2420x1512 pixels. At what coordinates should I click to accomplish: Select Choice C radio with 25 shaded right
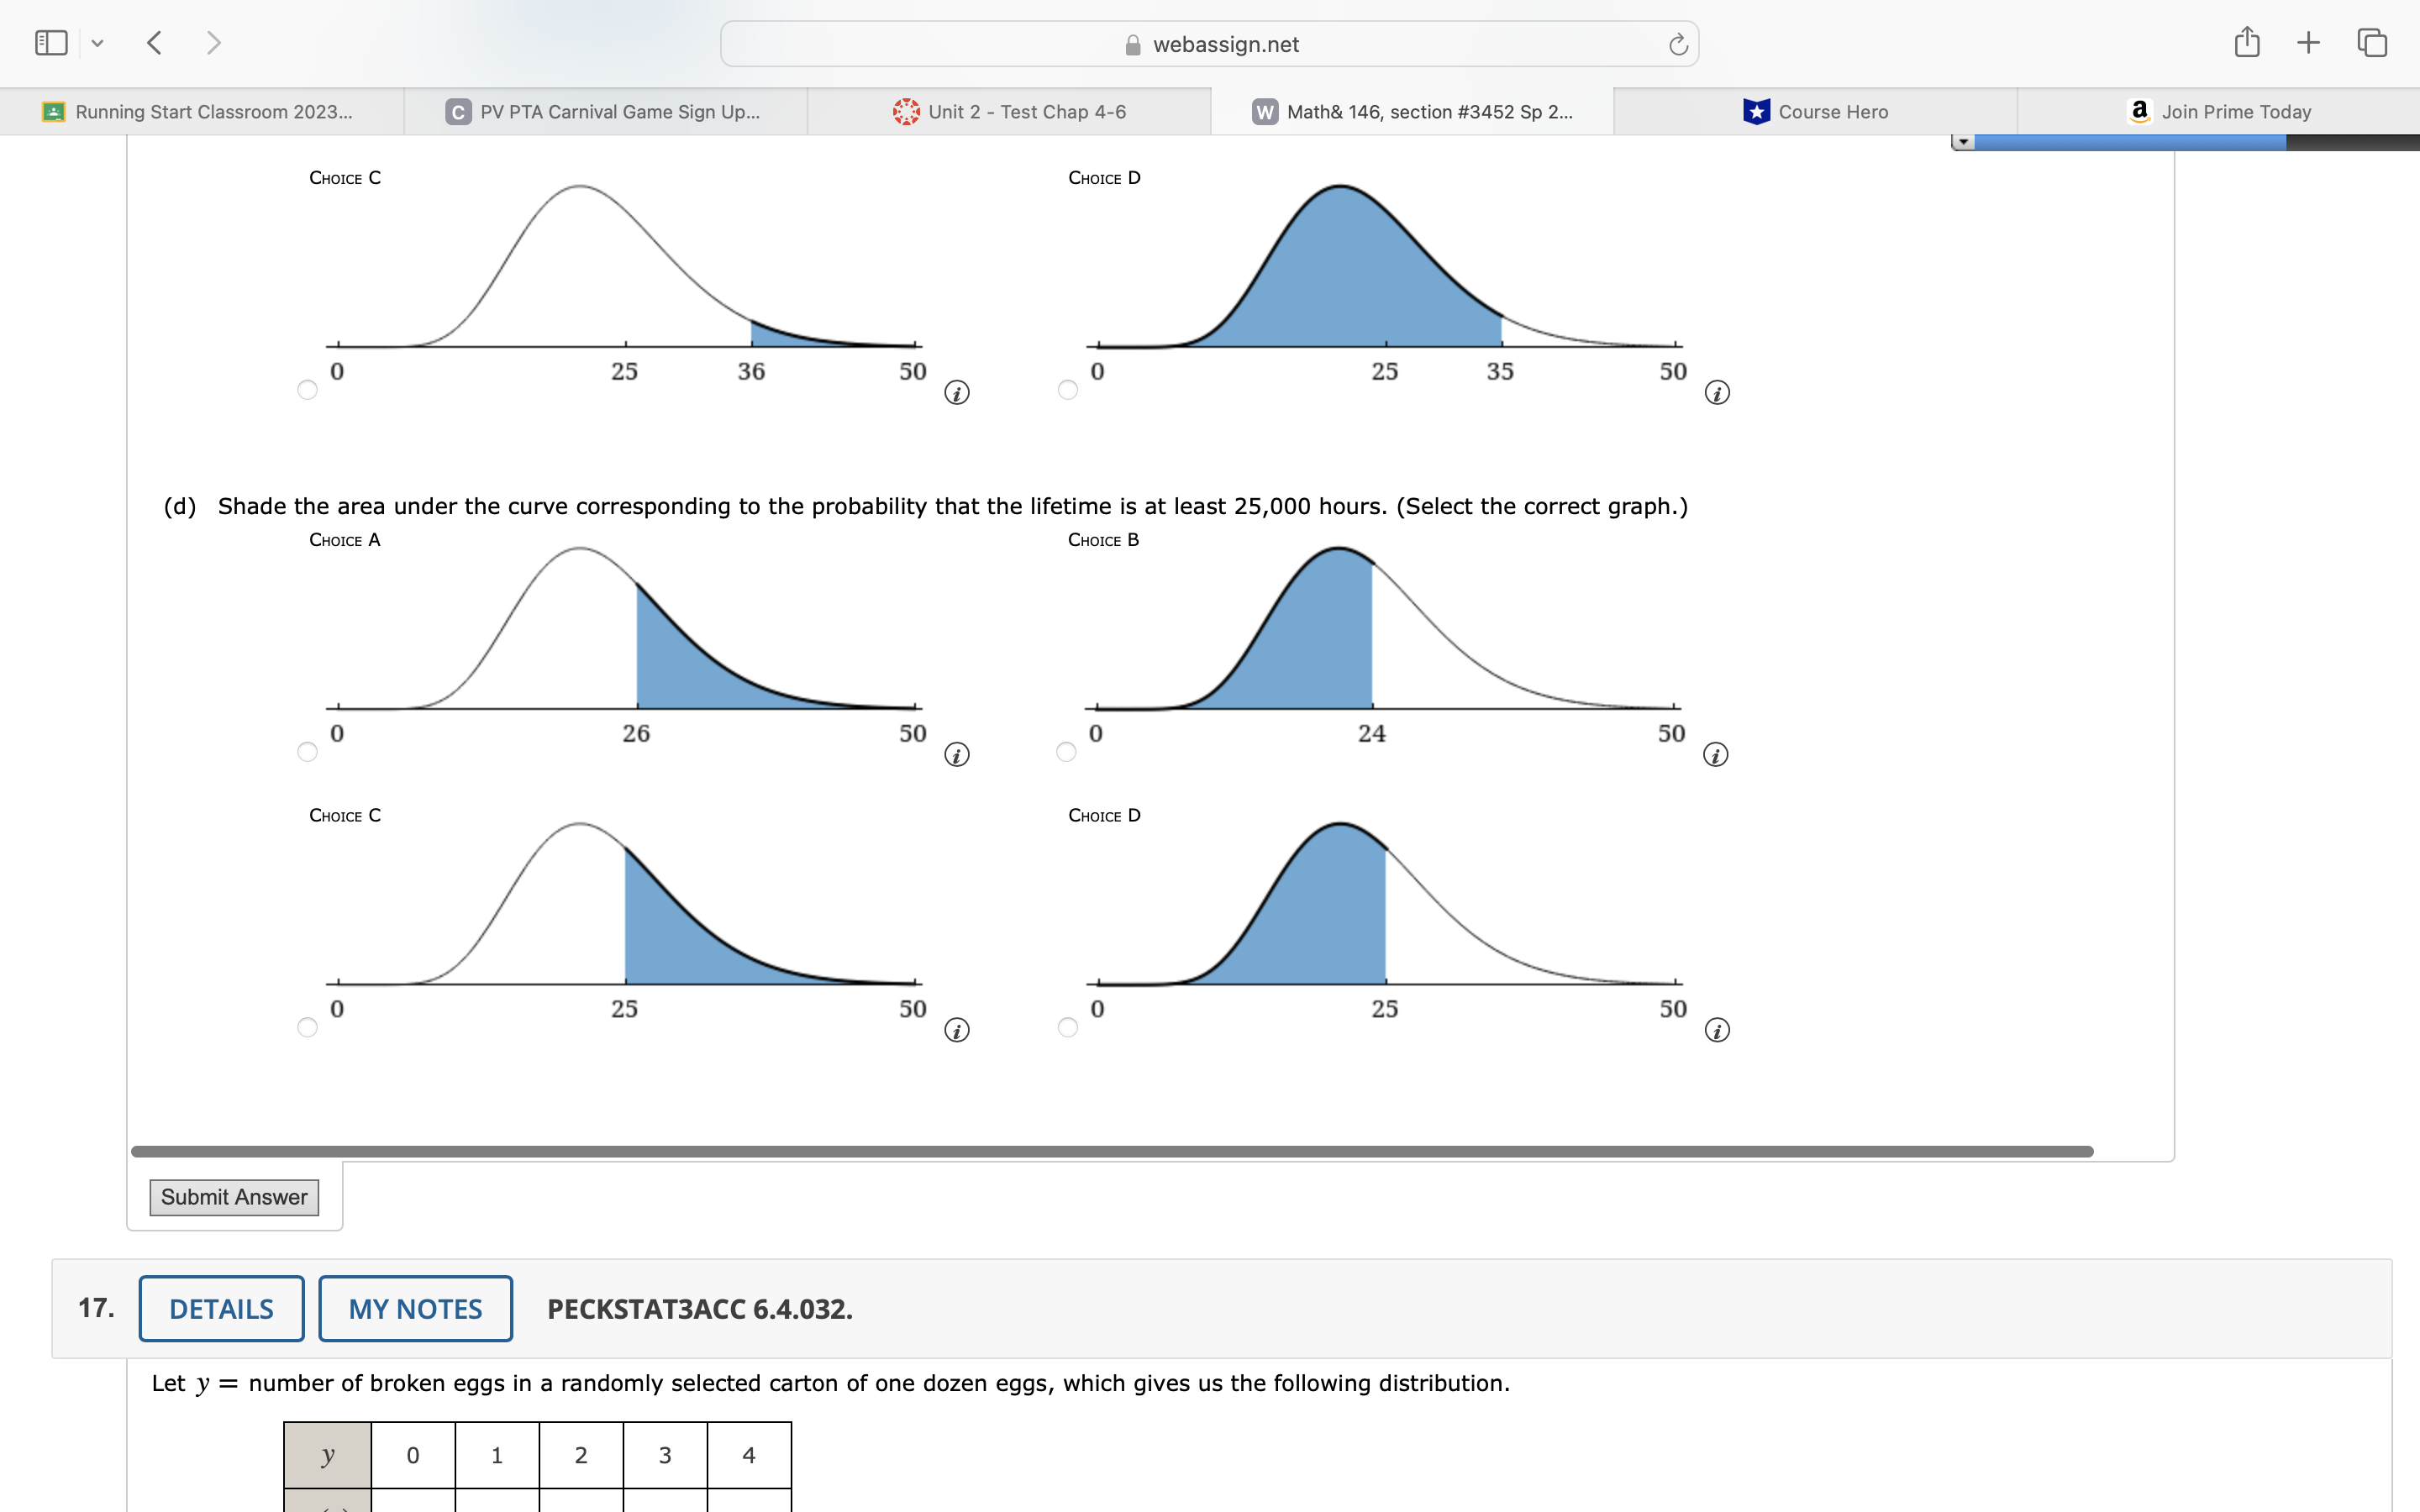(307, 1028)
